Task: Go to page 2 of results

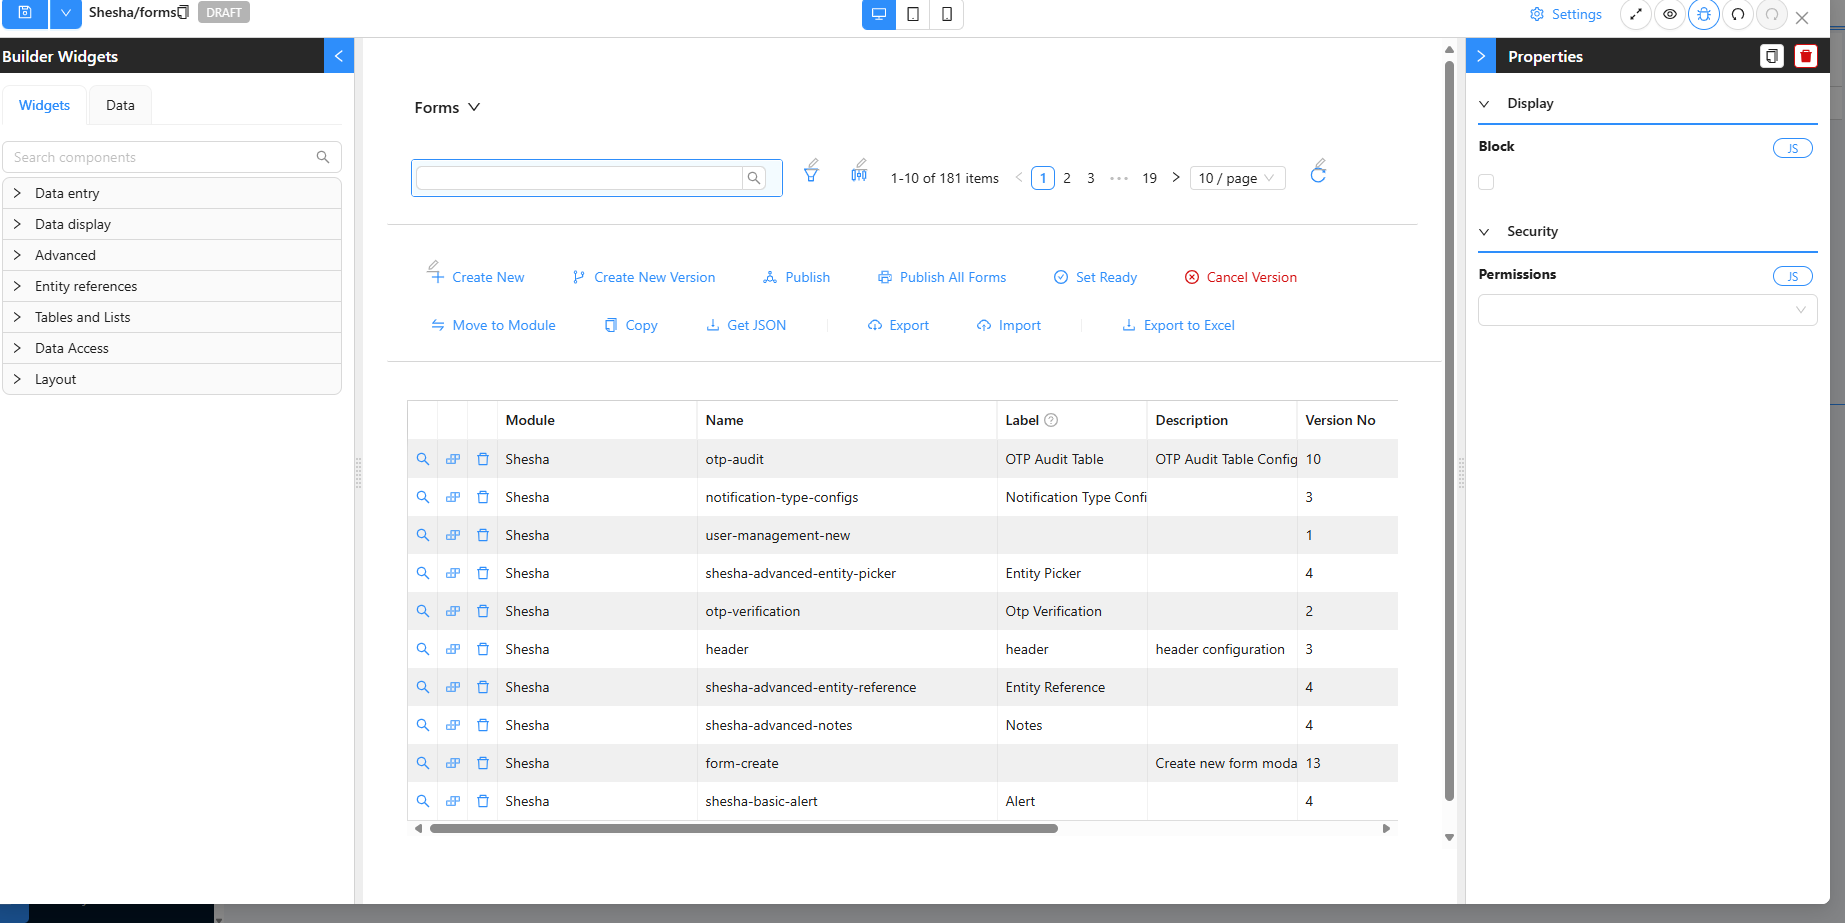Action: pos(1067,178)
